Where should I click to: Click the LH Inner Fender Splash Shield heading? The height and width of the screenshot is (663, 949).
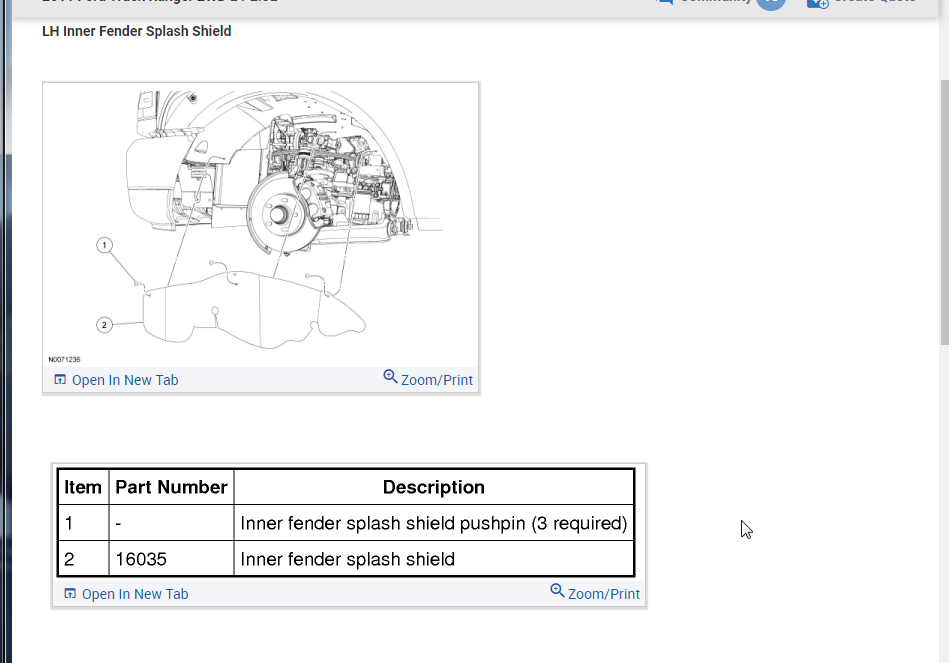137,31
